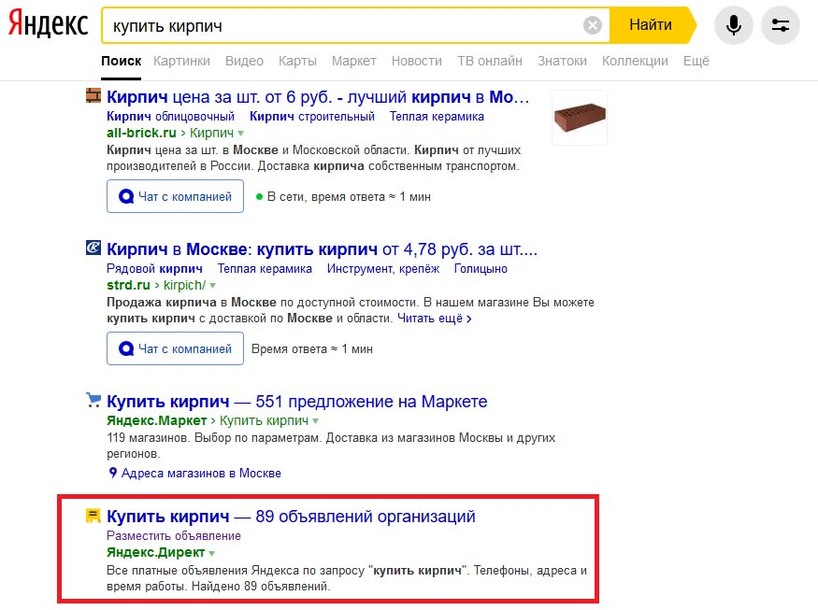Image resolution: width=818 pixels, height=610 pixels.
Task: Start Чат с компанией for strd.ru
Action: (x=175, y=349)
